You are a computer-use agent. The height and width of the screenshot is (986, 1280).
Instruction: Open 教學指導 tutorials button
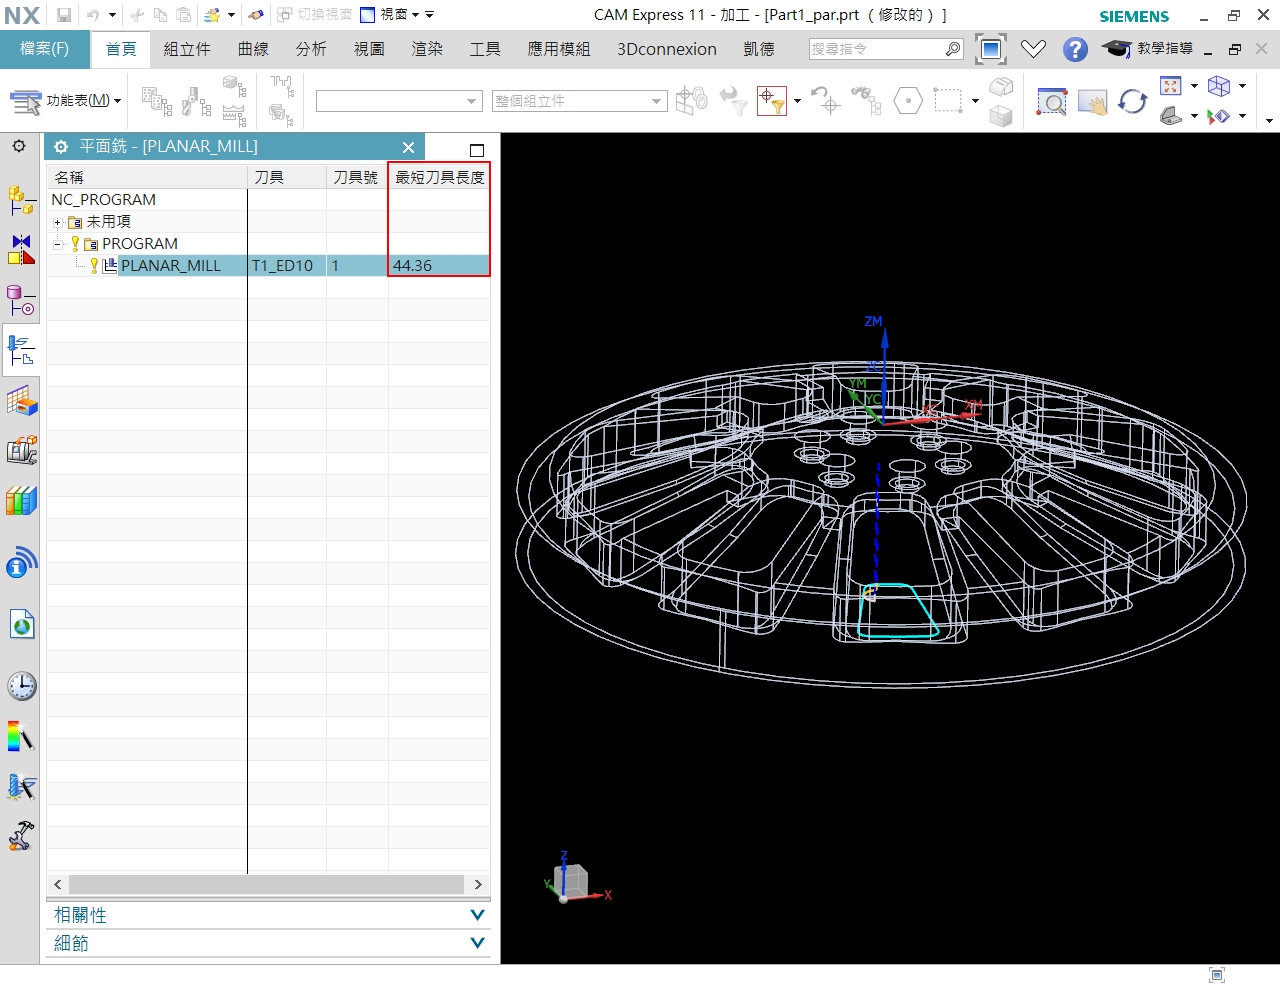tap(1147, 48)
